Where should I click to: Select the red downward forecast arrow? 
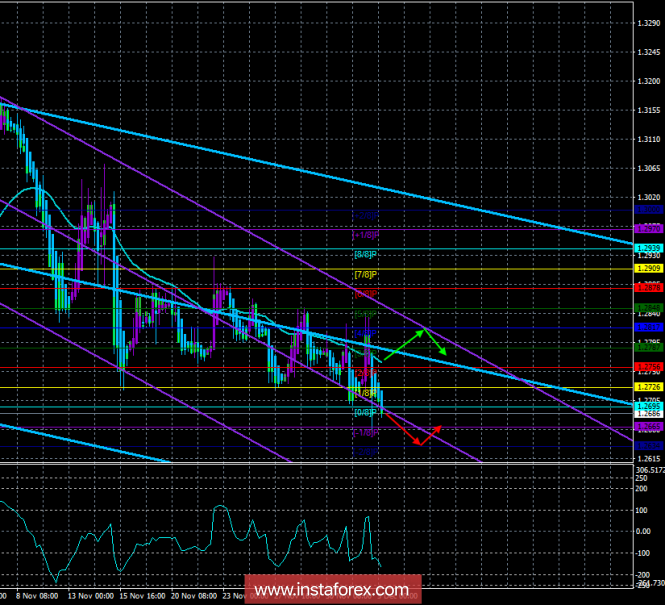point(402,429)
